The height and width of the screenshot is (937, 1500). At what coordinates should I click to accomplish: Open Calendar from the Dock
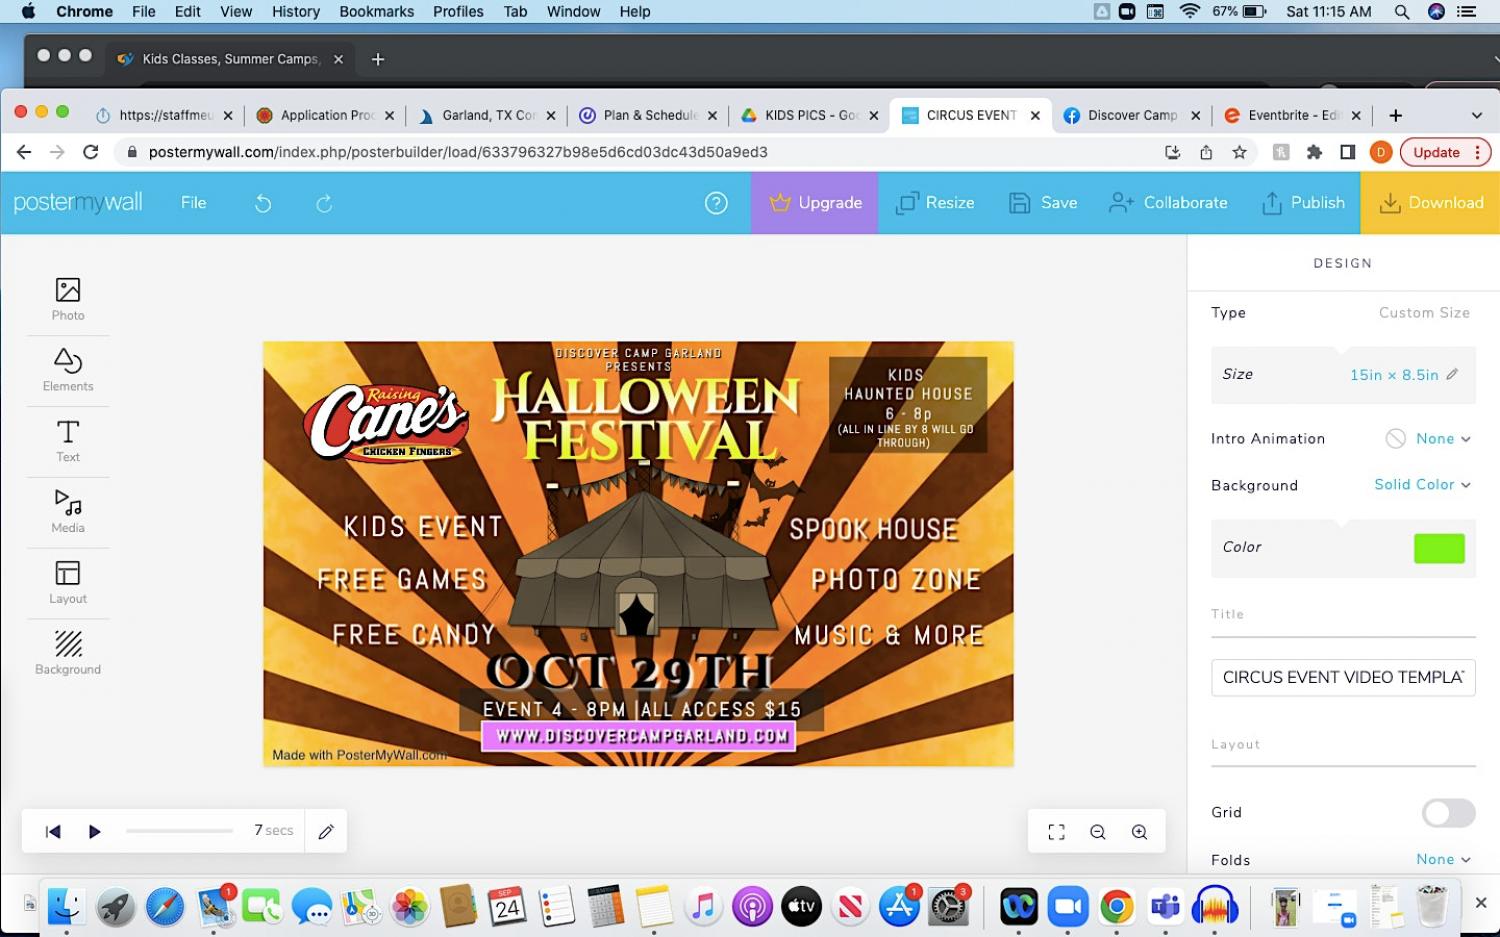click(507, 907)
